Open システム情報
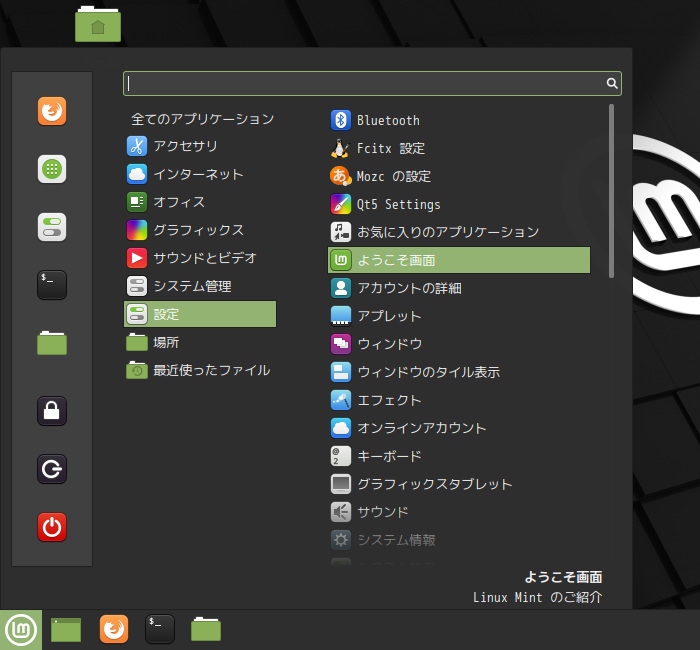The height and width of the screenshot is (650, 700). pyautogui.click(x=459, y=540)
